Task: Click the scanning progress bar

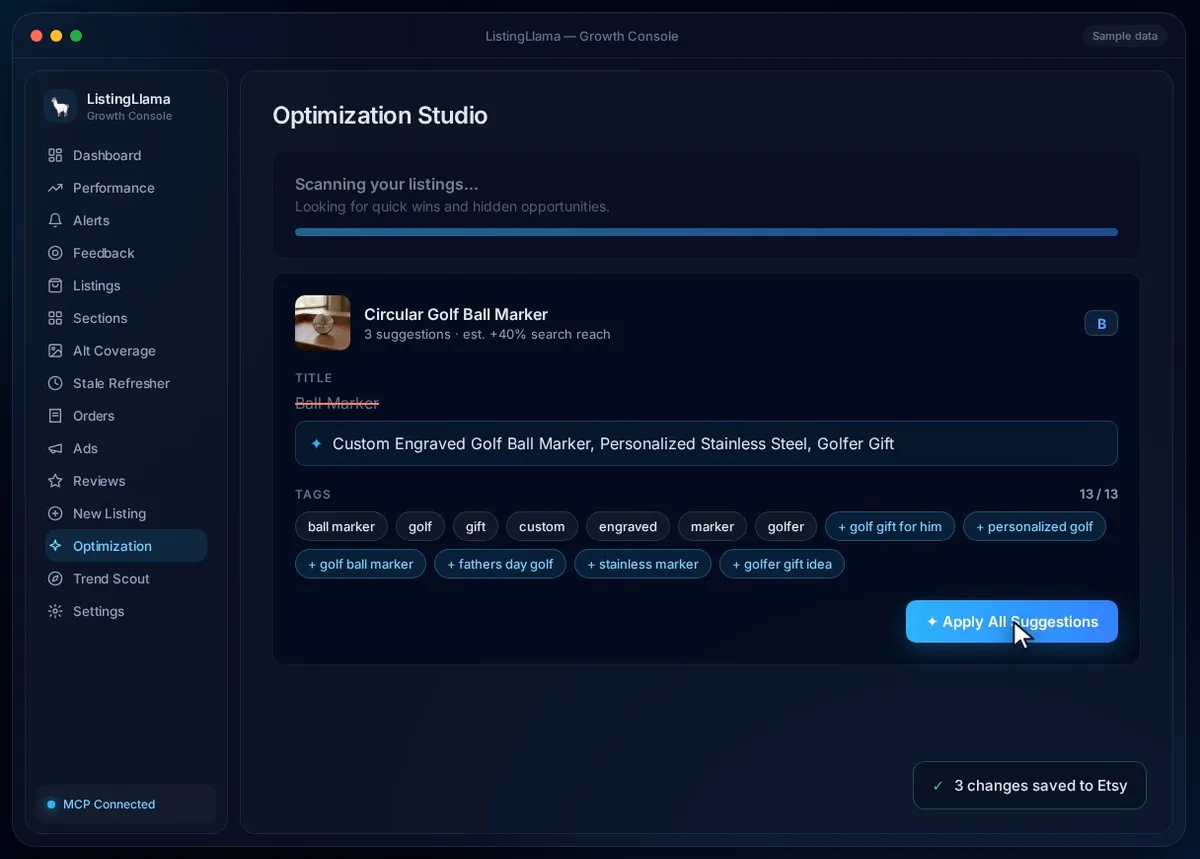Action: click(x=706, y=232)
